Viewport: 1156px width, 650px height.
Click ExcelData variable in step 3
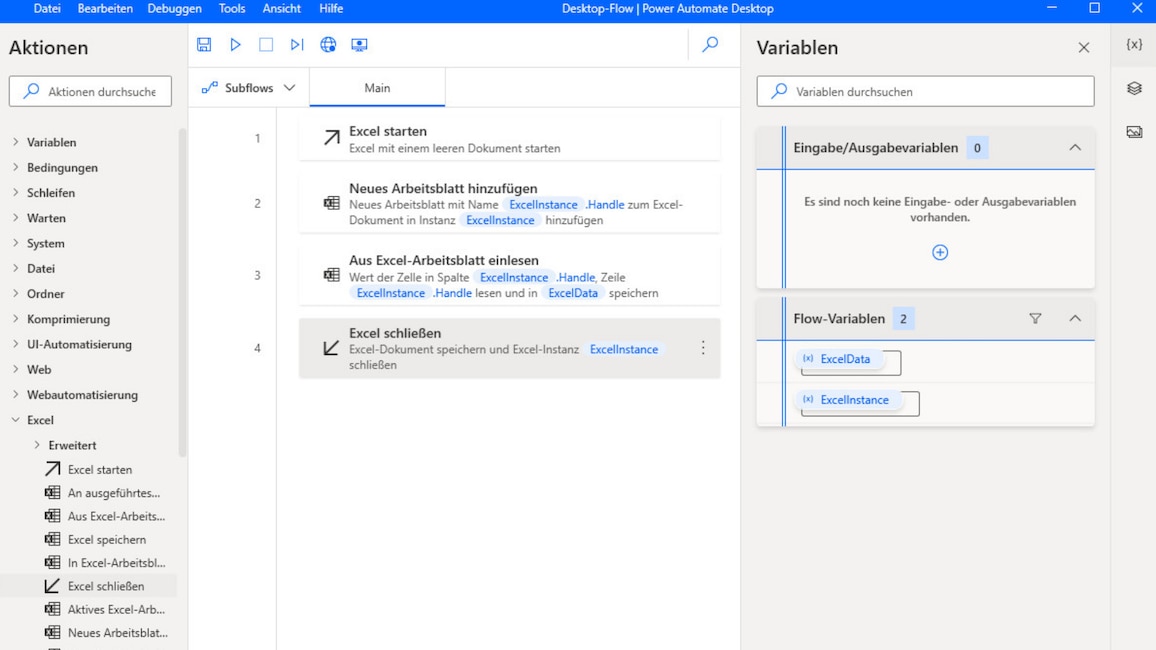(x=573, y=293)
